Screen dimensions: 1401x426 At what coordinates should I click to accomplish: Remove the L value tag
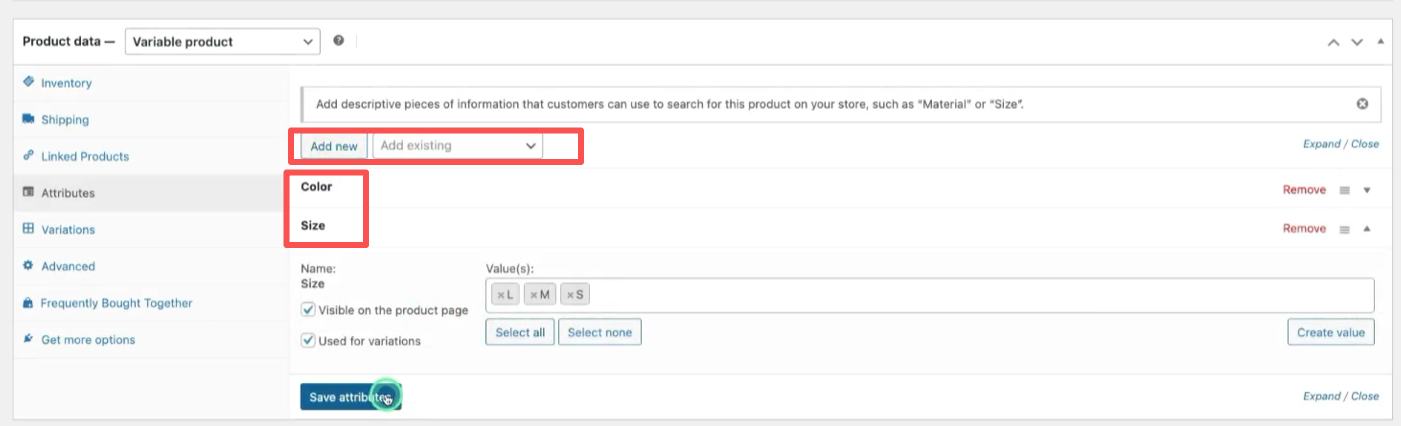(500, 295)
